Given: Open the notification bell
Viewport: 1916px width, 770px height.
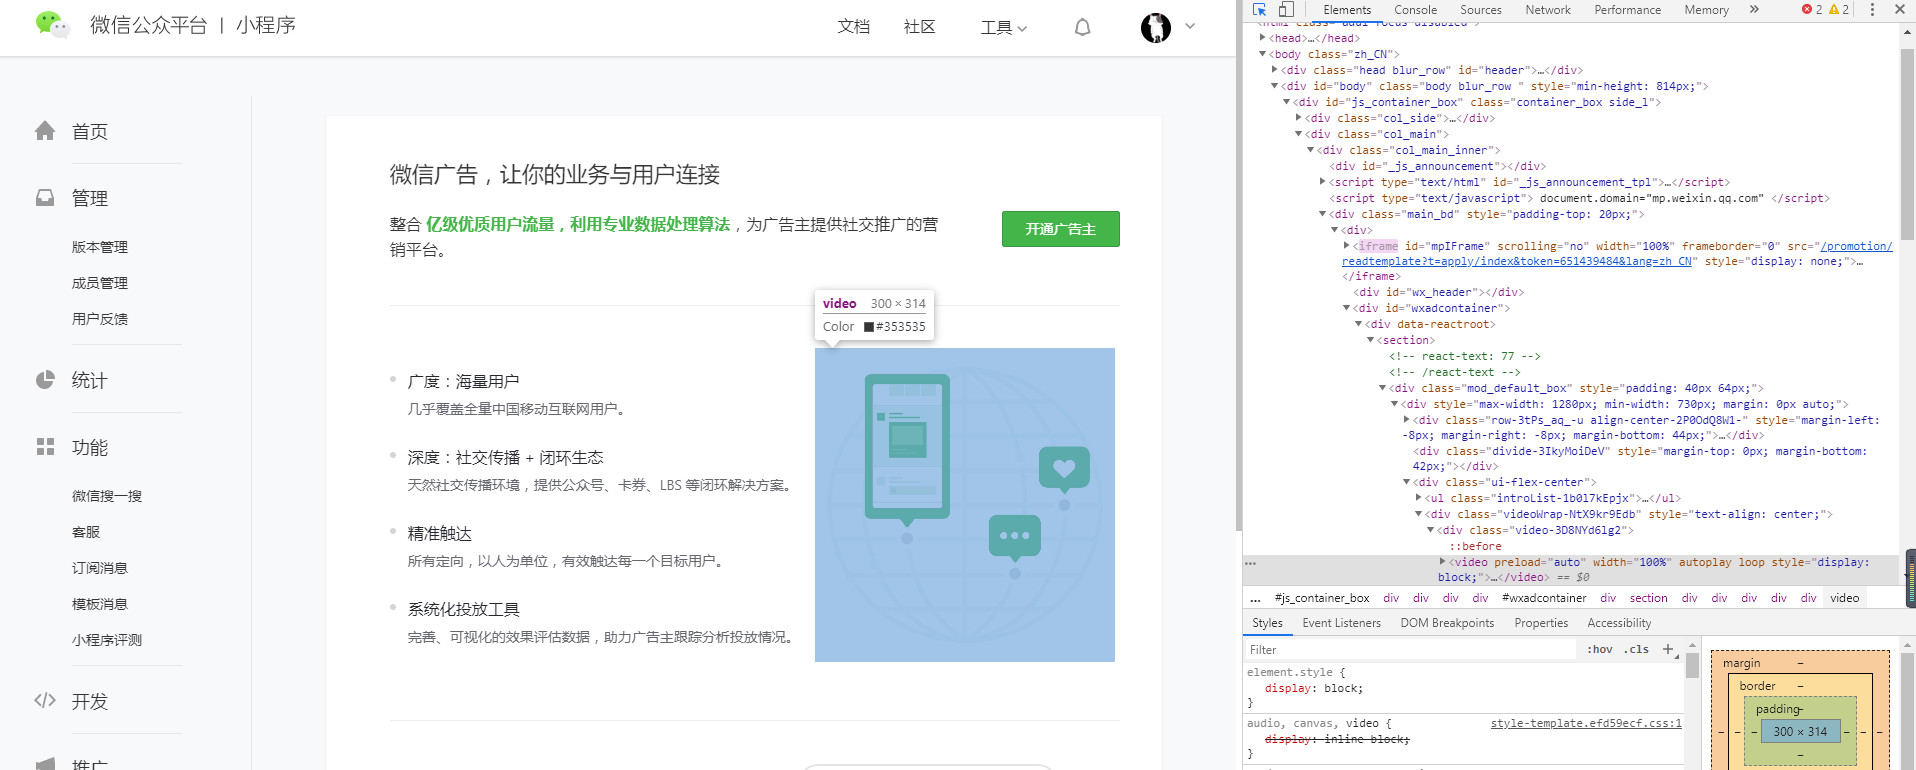Looking at the screenshot, I should 1082,27.
